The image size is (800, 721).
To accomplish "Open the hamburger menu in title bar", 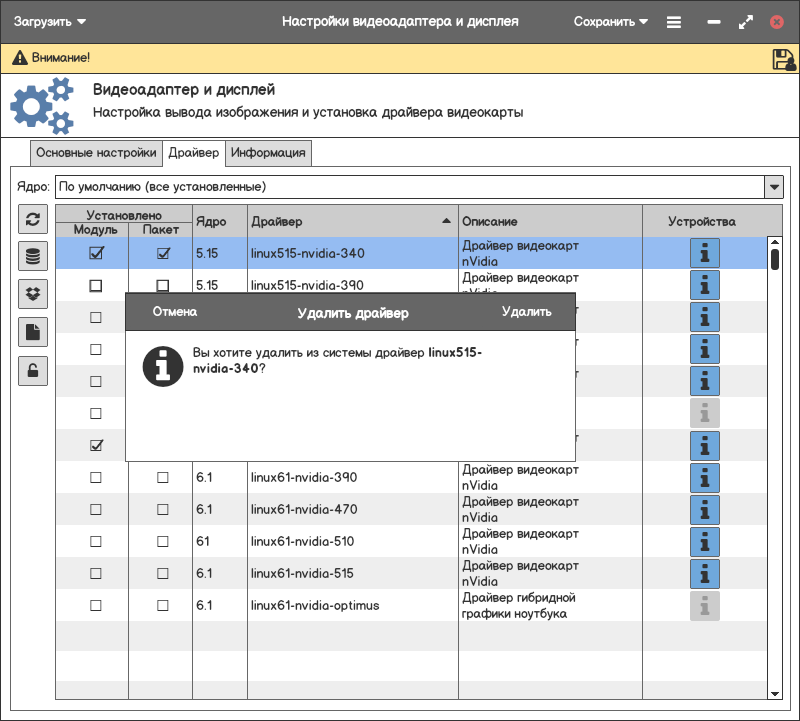I will 674,21.
